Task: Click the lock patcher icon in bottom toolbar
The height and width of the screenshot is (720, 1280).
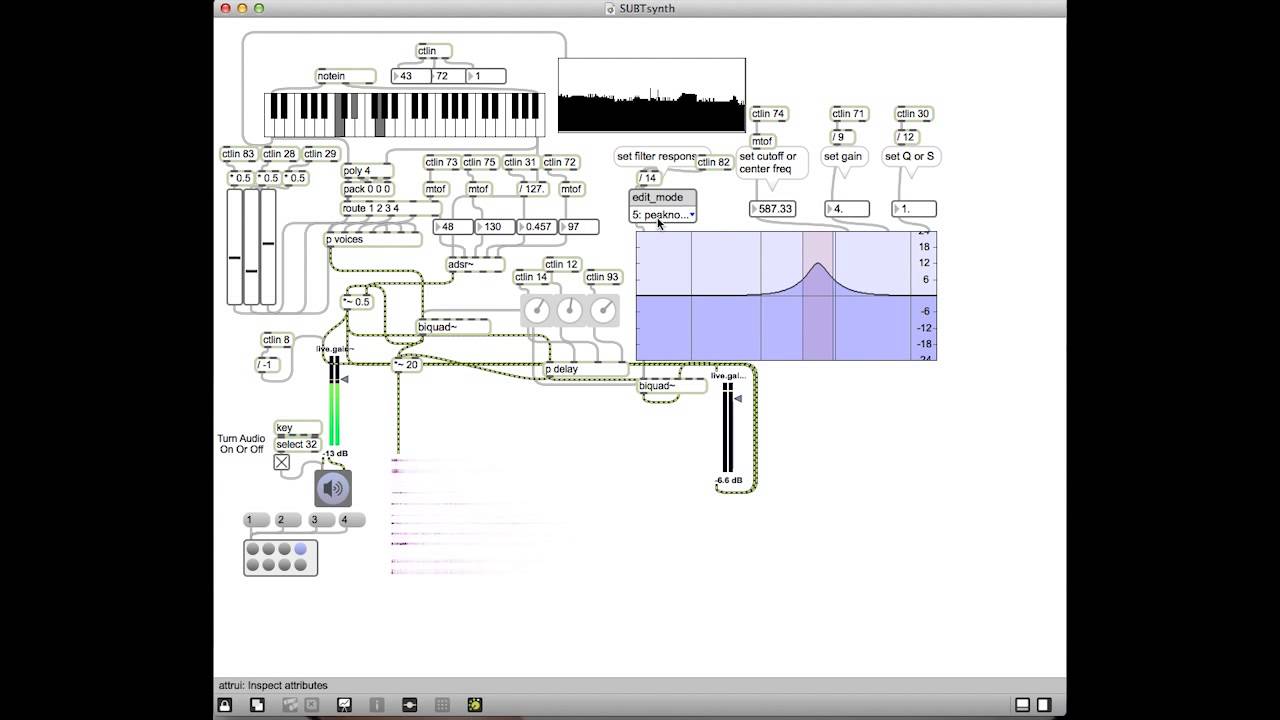Action: click(x=226, y=705)
